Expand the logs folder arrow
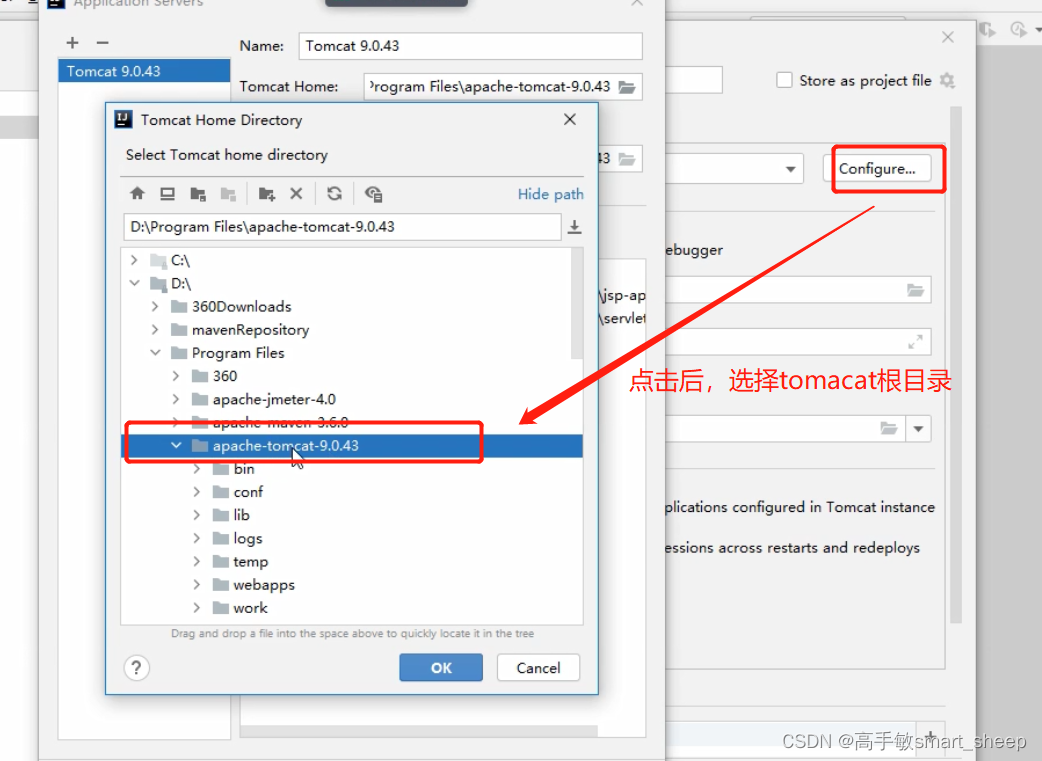 pos(197,538)
